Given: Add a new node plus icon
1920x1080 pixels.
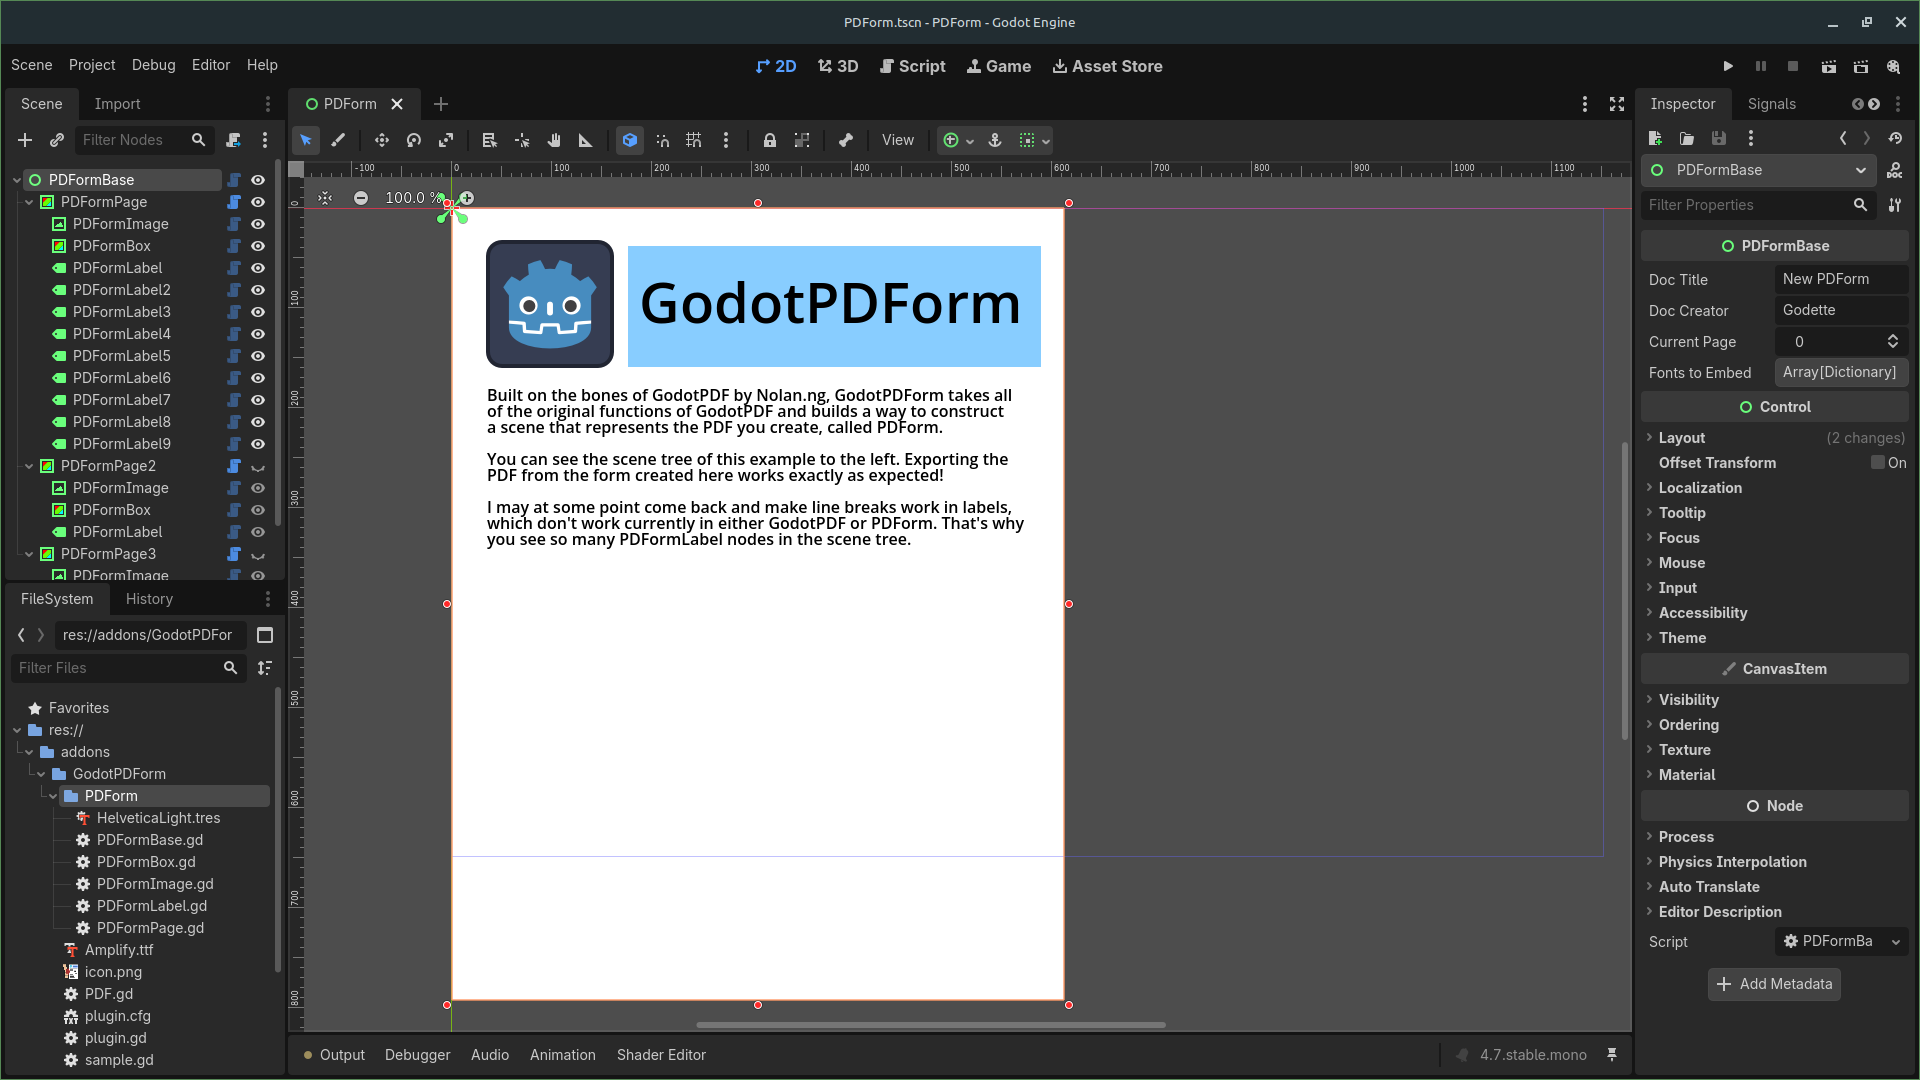Looking at the screenshot, I should [25, 140].
